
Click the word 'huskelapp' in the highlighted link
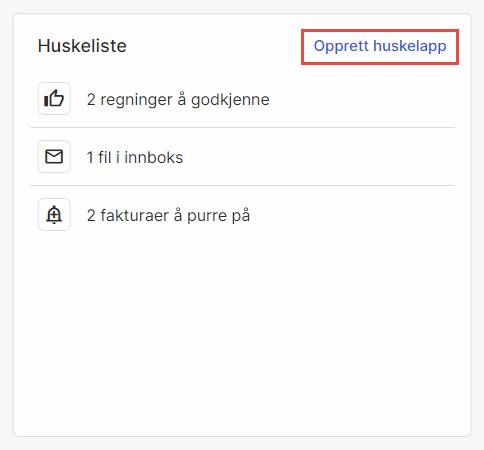coord(410,46)
